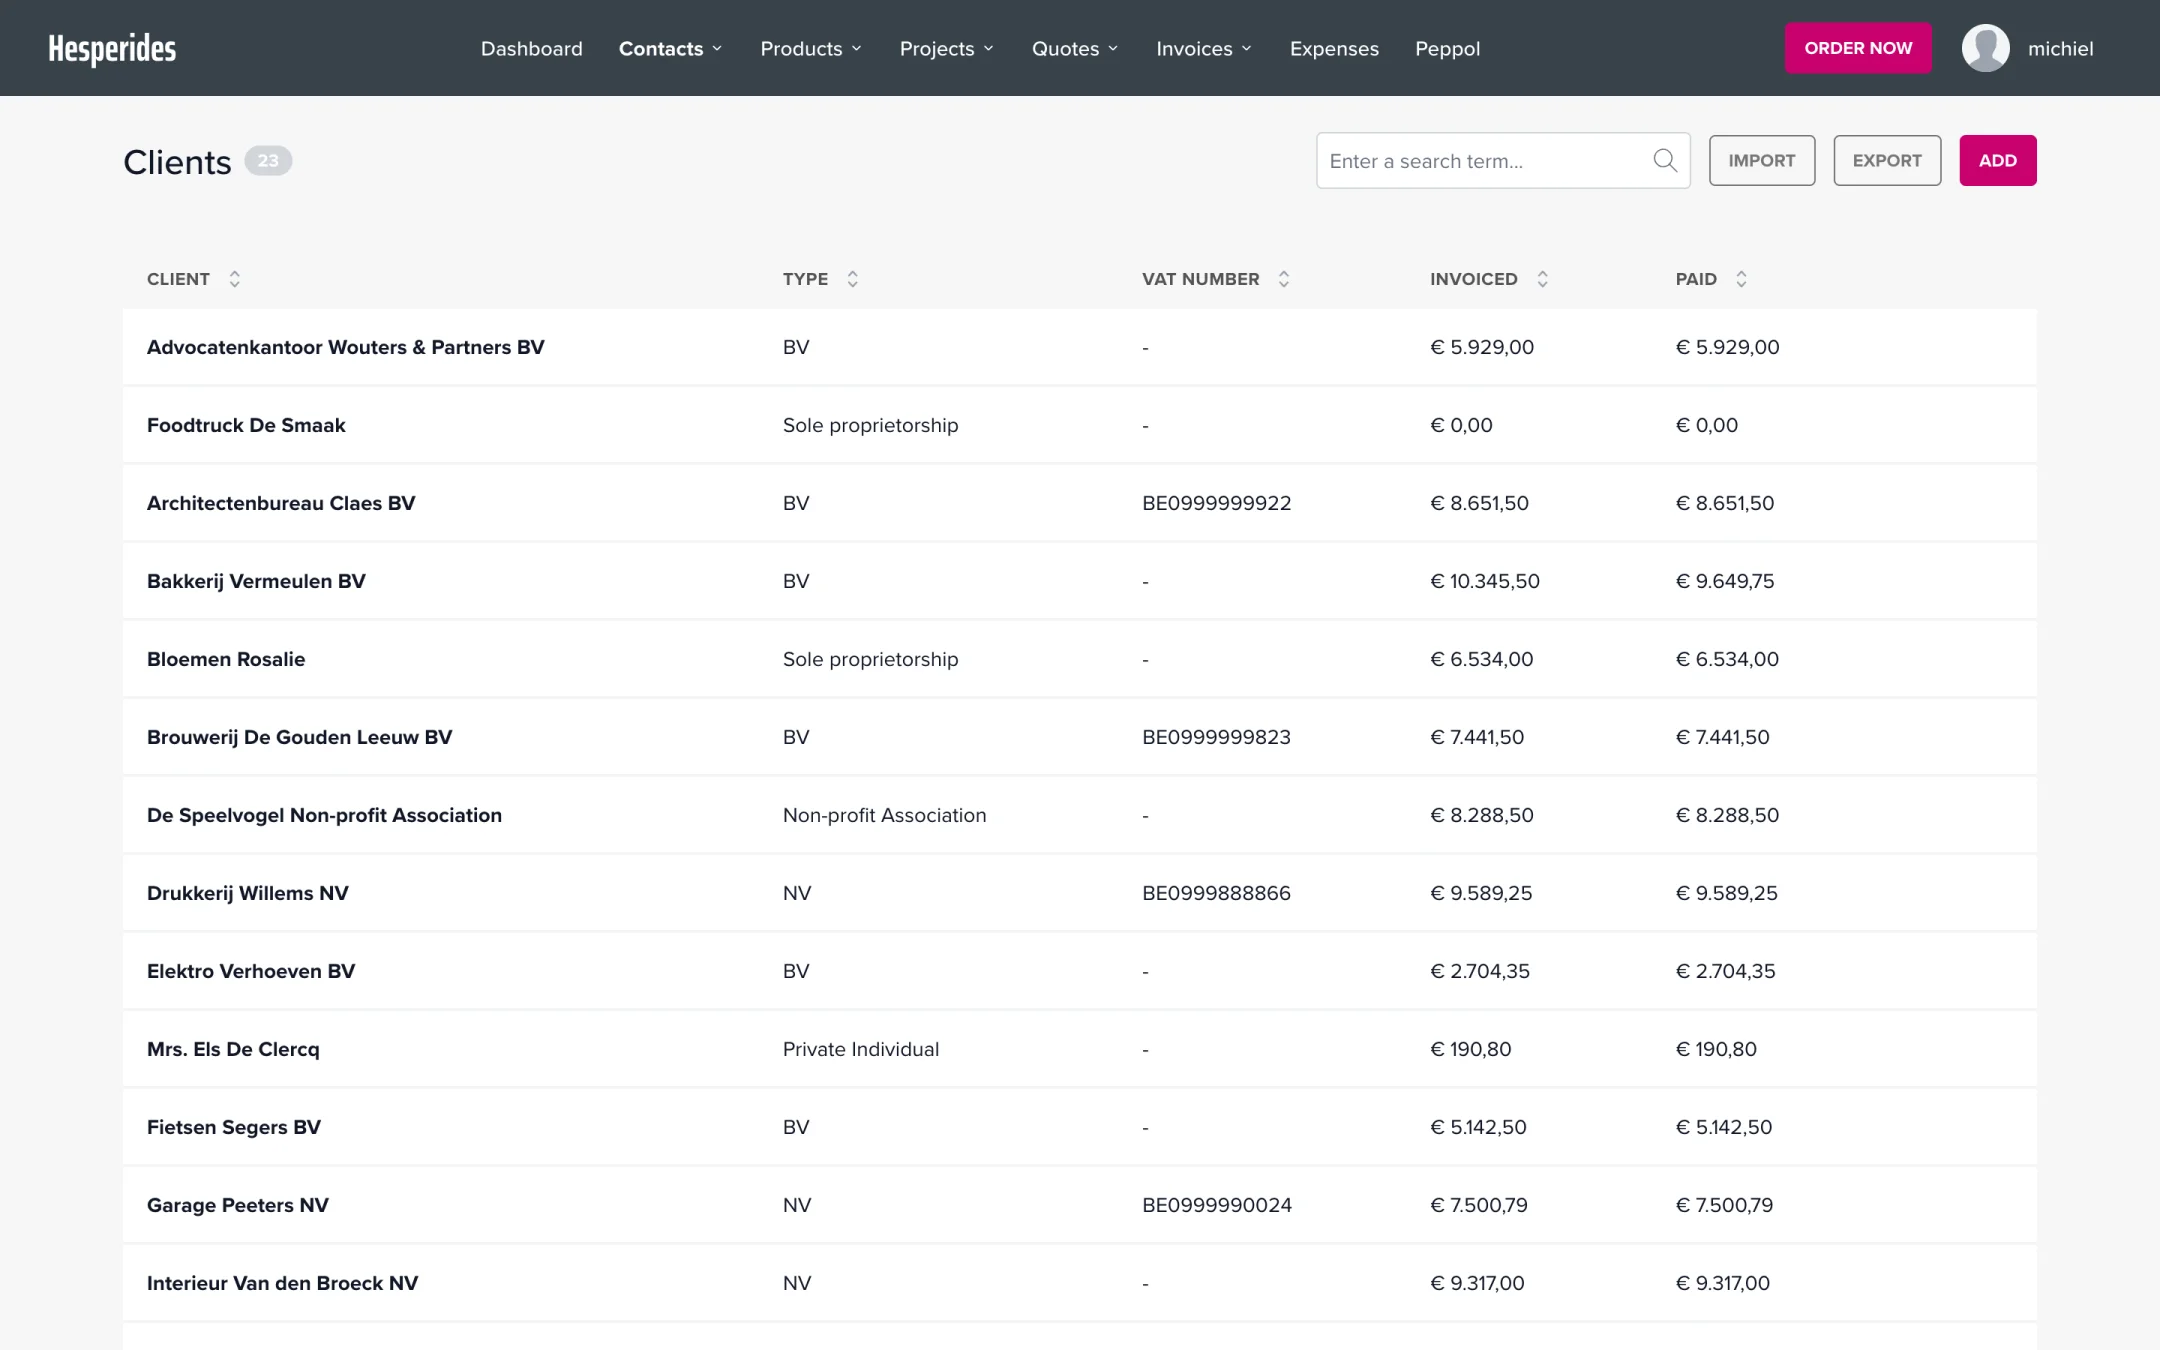Expand the Products dropdown

[x=810, y=48]
